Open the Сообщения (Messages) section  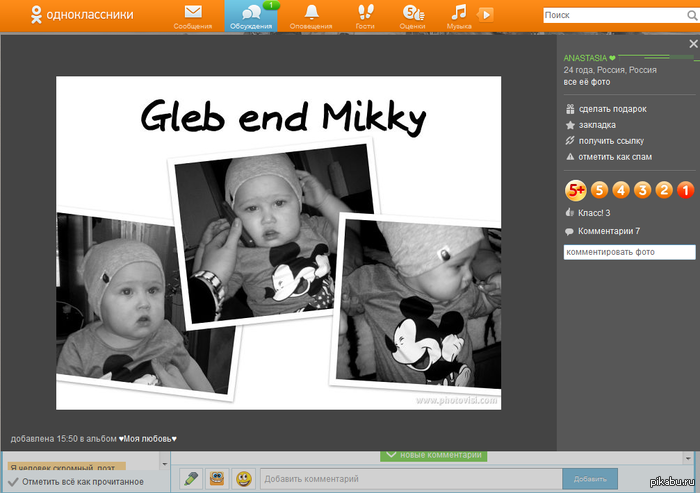(x=193, y=16)
